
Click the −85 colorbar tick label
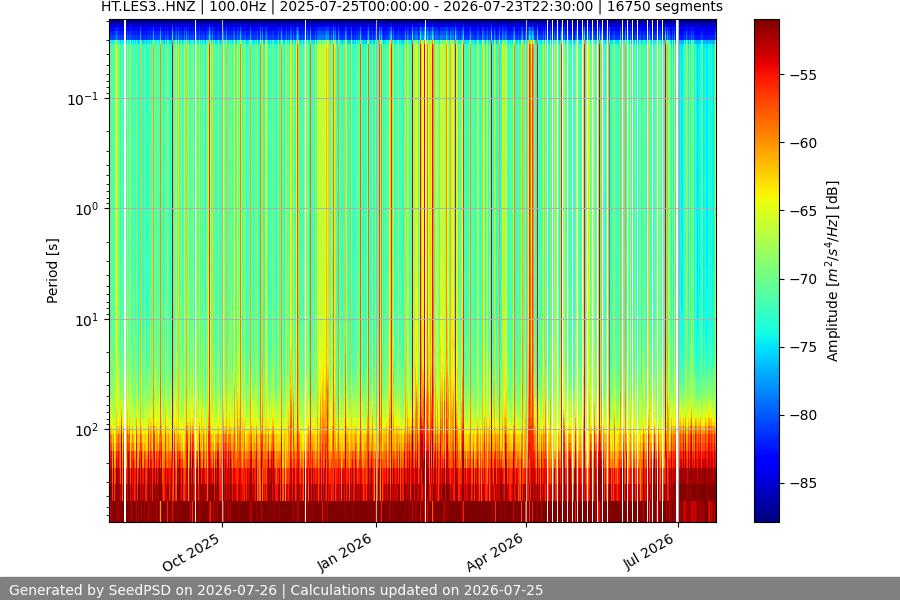[803, 483]
